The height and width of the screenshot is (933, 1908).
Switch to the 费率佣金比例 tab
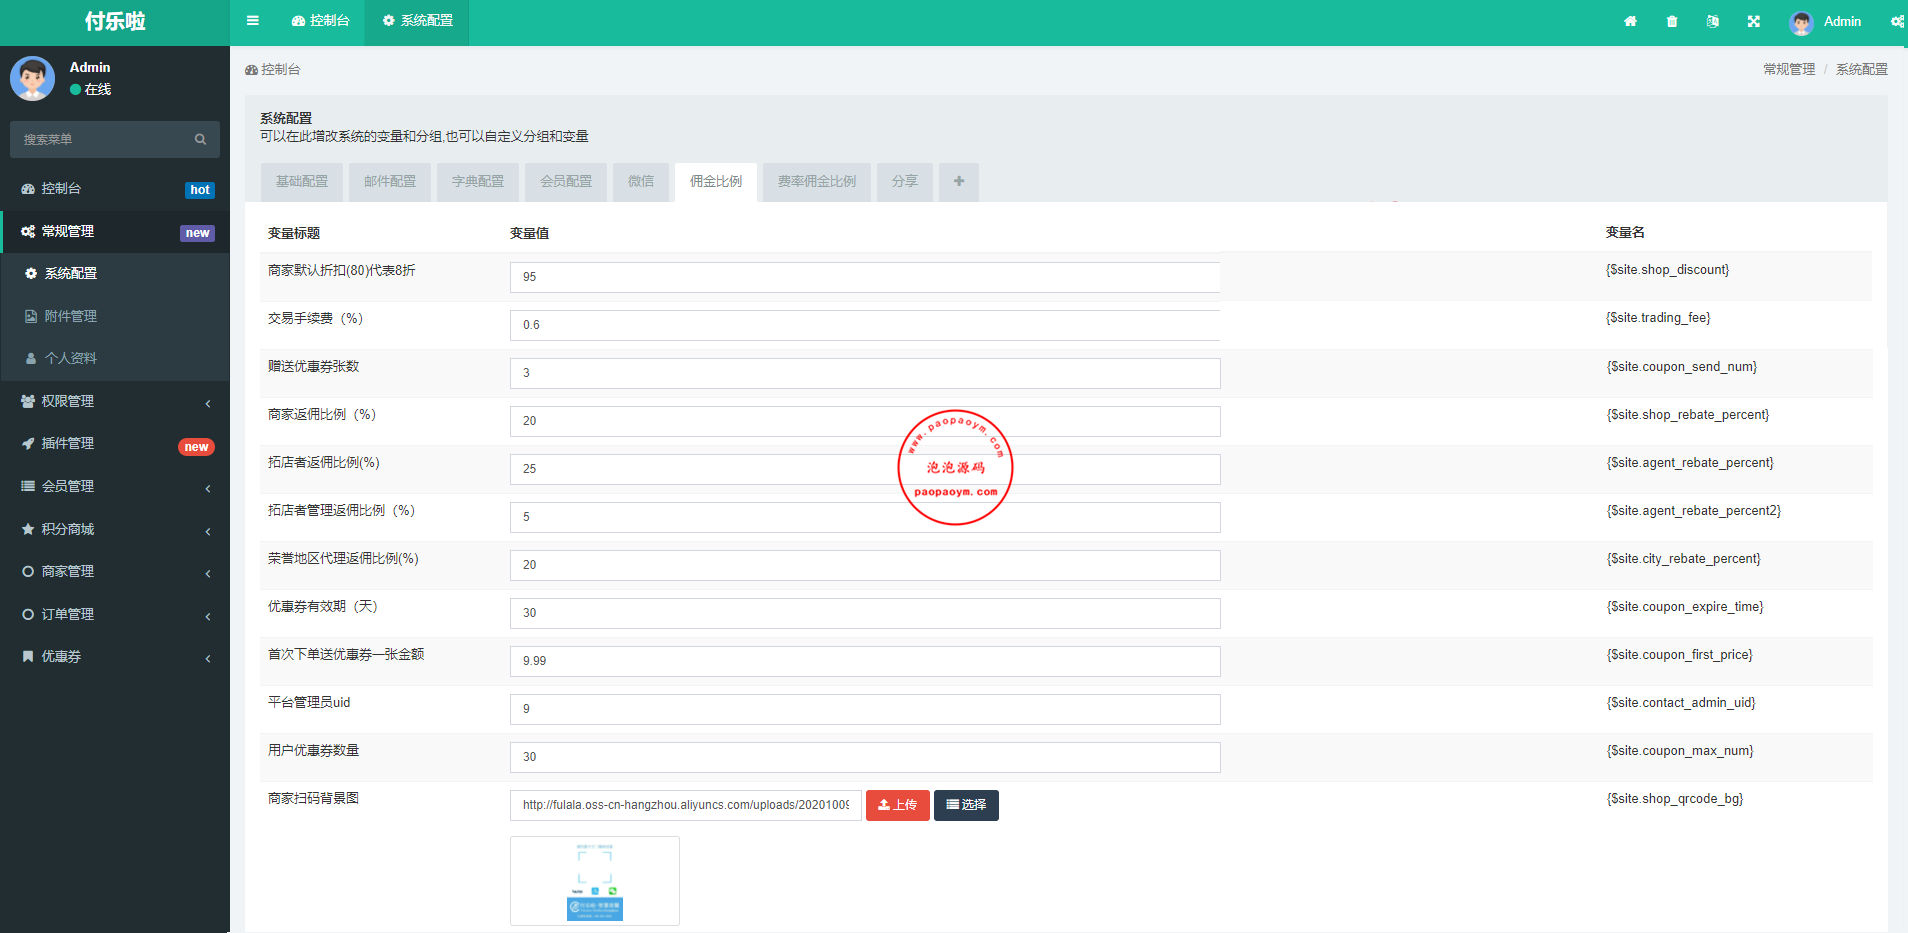click(817, 182)
